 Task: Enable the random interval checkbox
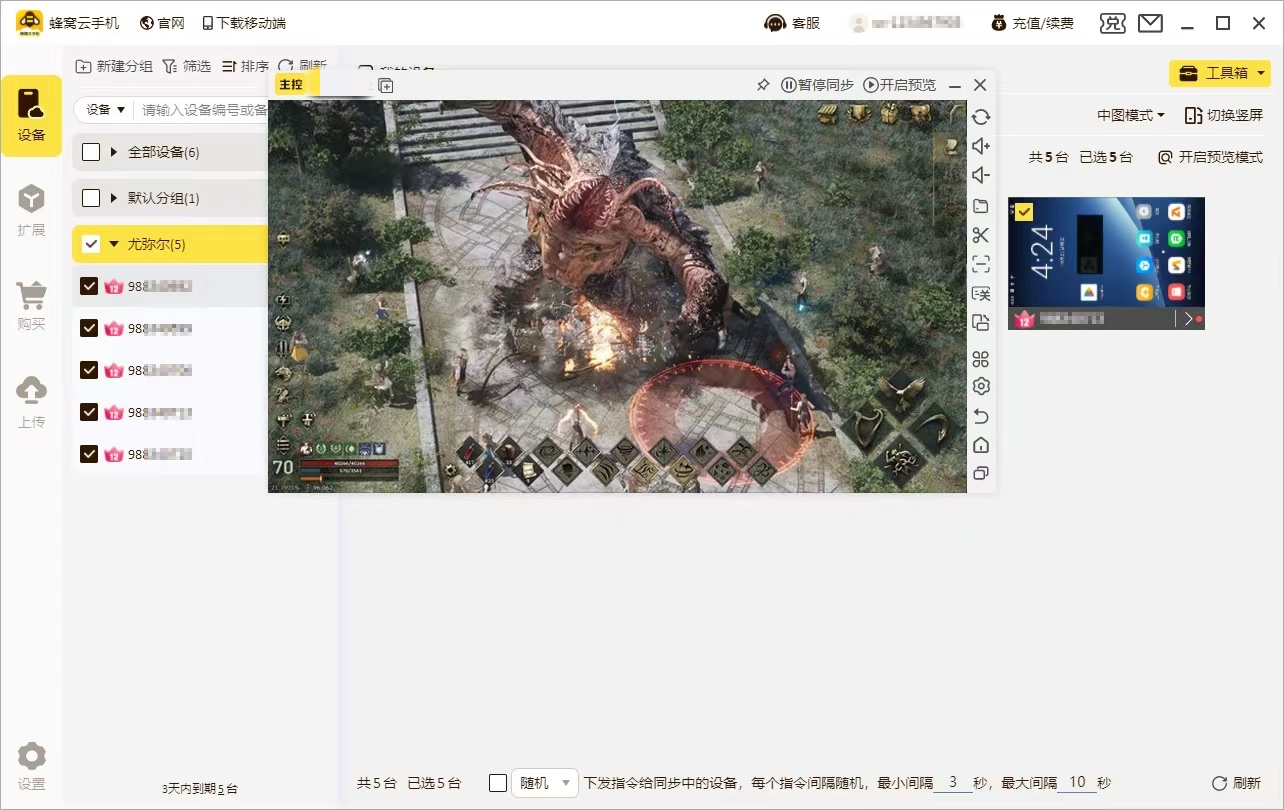[x=498, y=783]
